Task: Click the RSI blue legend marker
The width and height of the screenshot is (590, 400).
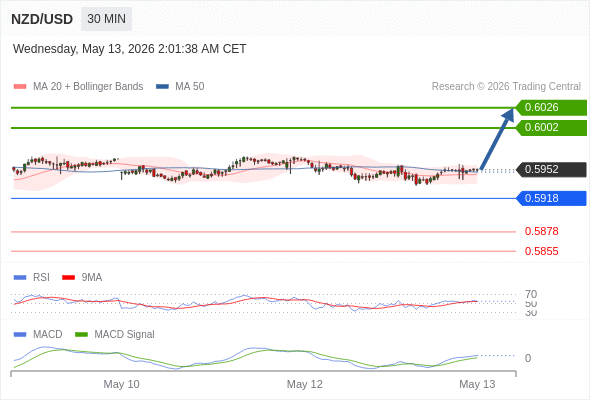Action: point(20,278)
